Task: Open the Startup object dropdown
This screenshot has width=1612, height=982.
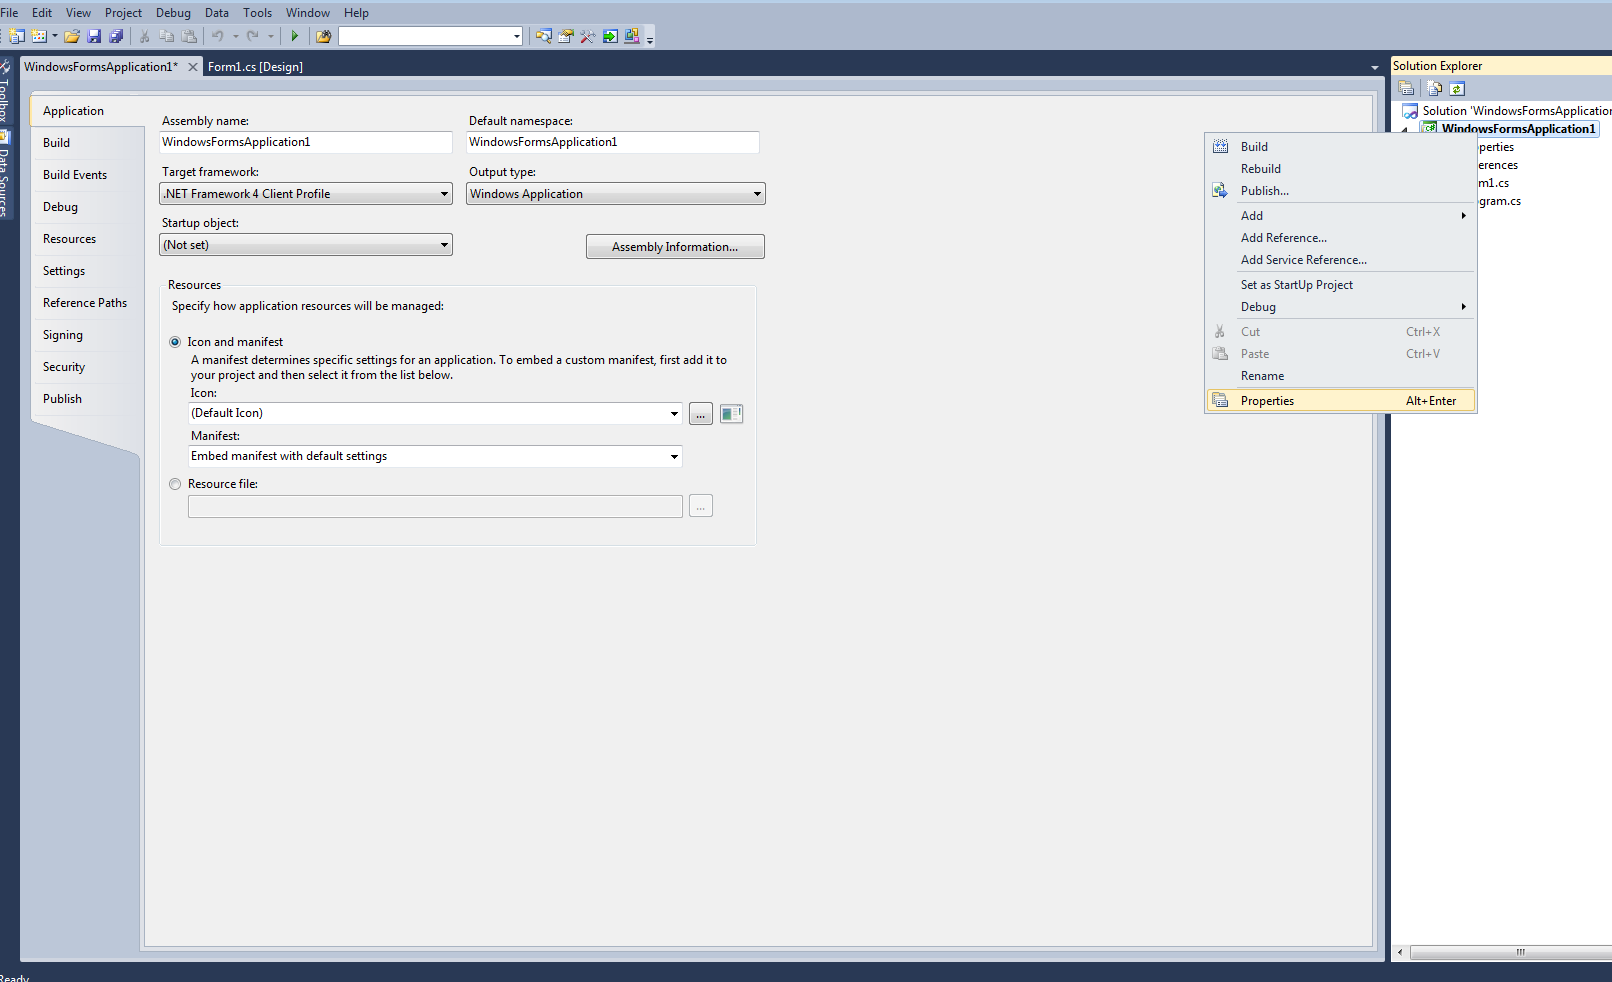Action: coord(306,245)
